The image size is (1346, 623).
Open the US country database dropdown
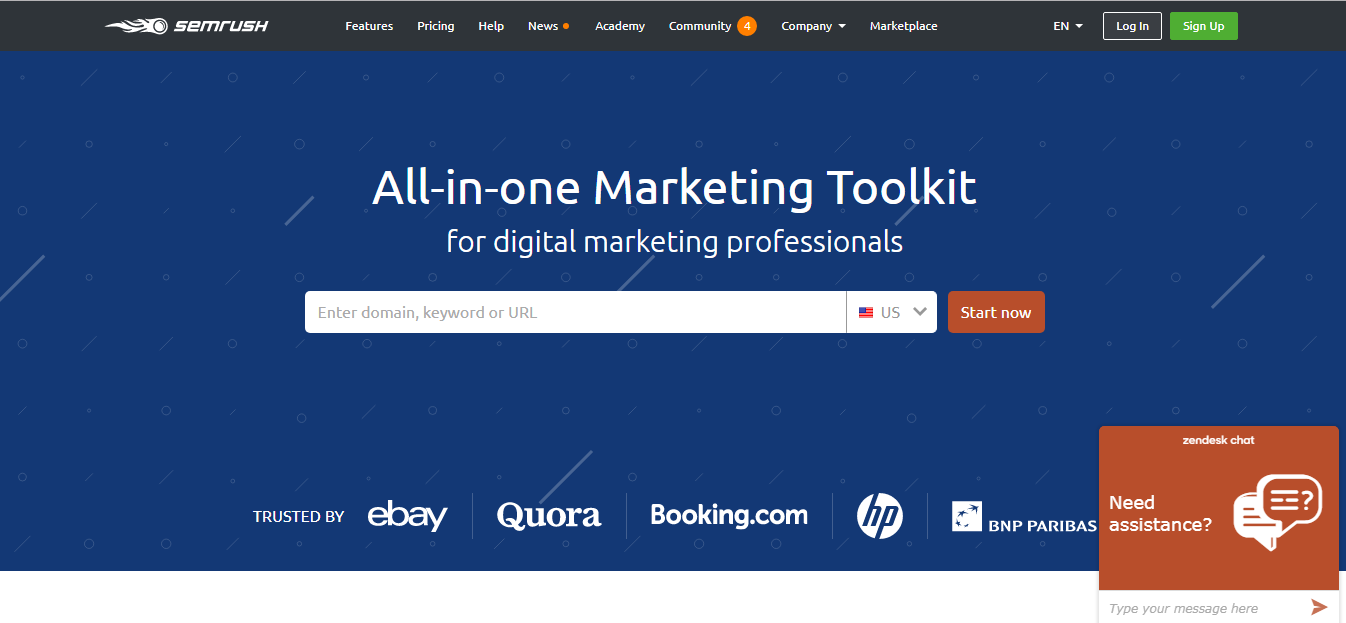892,312
